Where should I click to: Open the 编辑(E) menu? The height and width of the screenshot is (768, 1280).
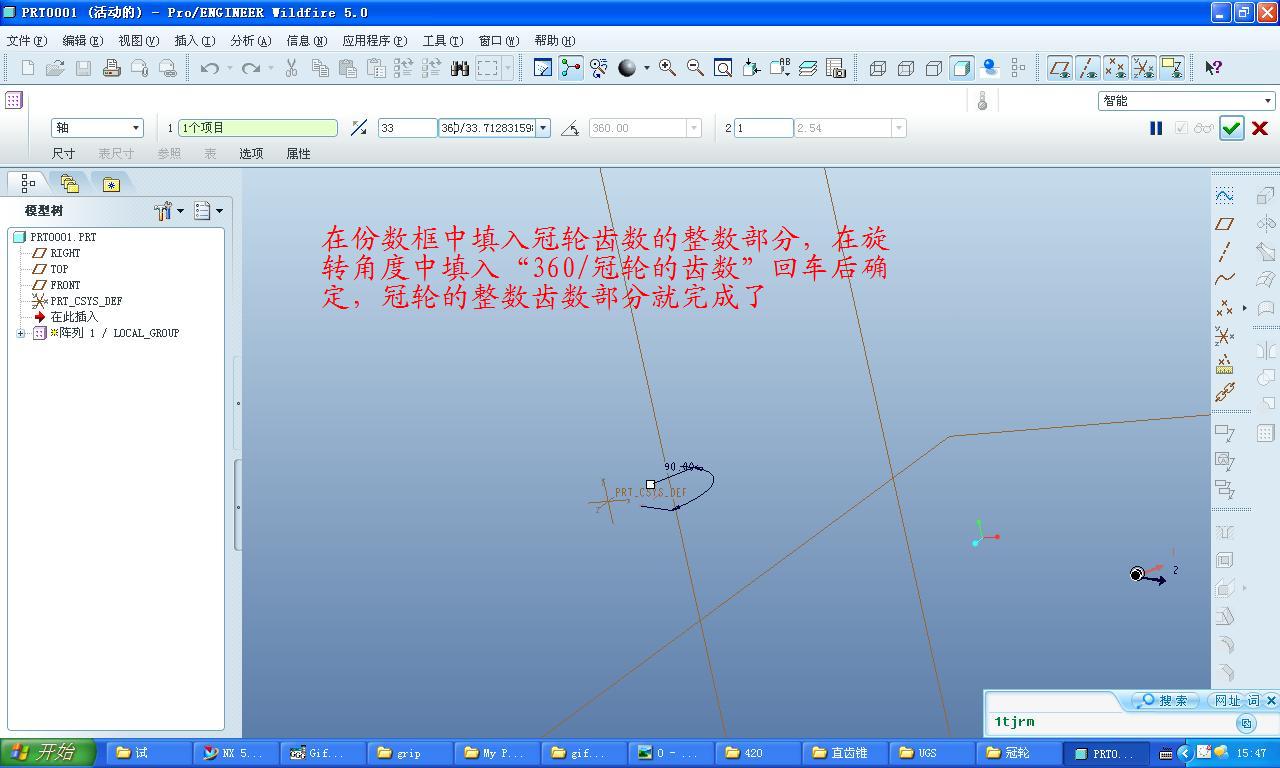pos(82,41)
